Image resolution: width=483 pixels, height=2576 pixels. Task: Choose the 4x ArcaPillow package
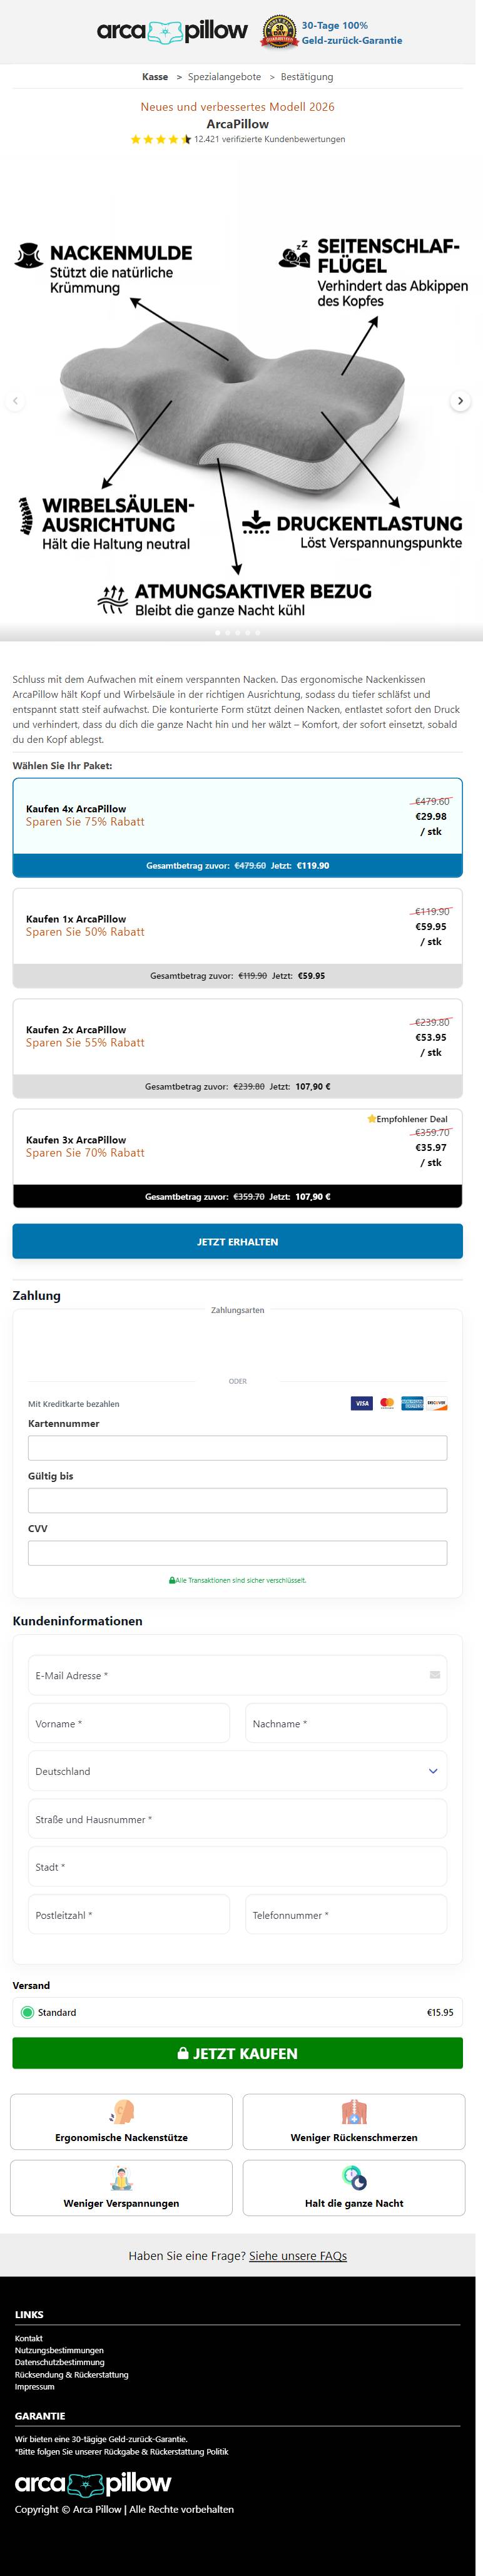[x=237, y=816]
